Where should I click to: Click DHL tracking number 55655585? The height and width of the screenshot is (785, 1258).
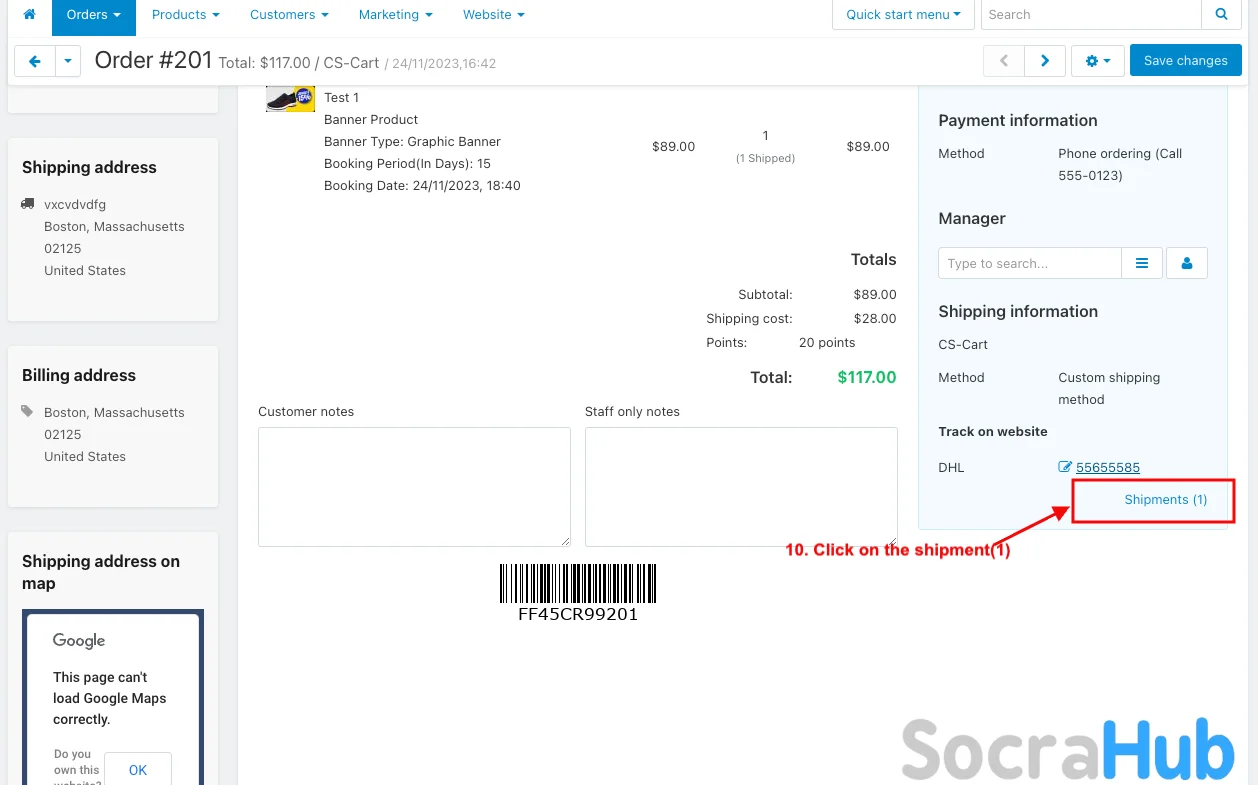[1107, 467]
